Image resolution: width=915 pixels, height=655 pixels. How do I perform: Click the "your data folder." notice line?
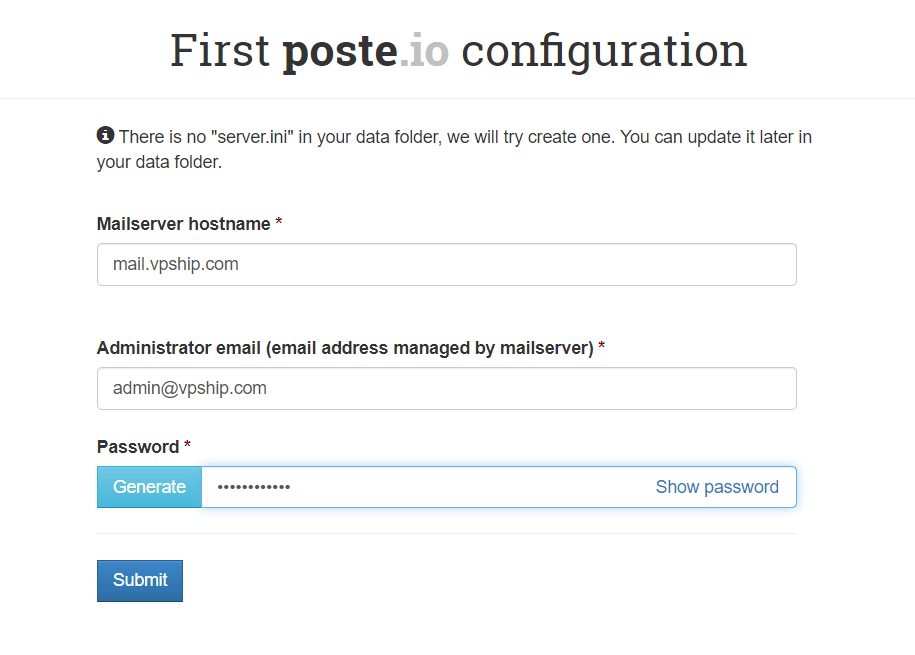pos(159,162)
